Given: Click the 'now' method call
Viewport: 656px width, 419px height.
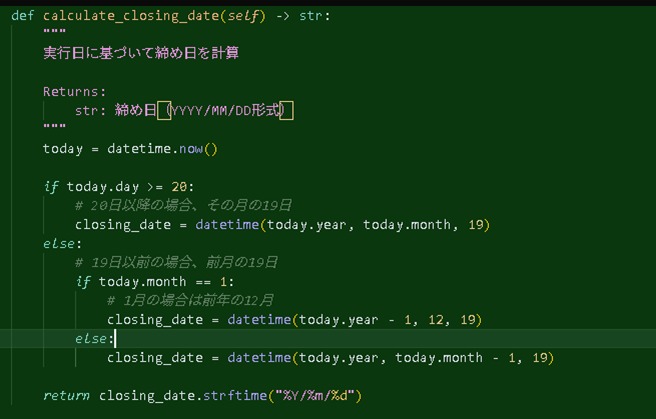Looking at the screenshot, I should (191, 149).
